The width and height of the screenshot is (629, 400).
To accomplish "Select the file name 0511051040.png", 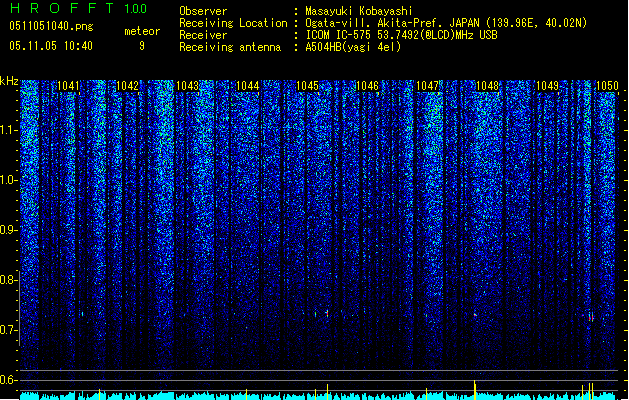I will tap(51, 26).
